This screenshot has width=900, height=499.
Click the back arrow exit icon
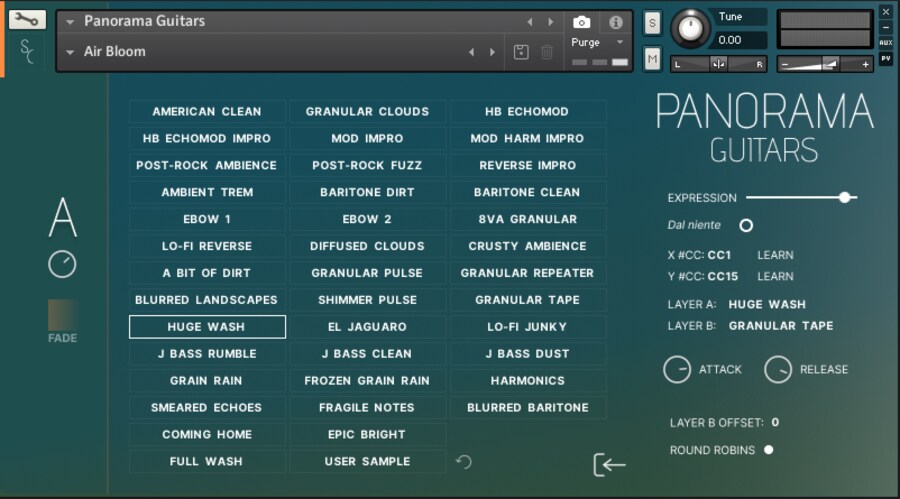coord(609,464)
